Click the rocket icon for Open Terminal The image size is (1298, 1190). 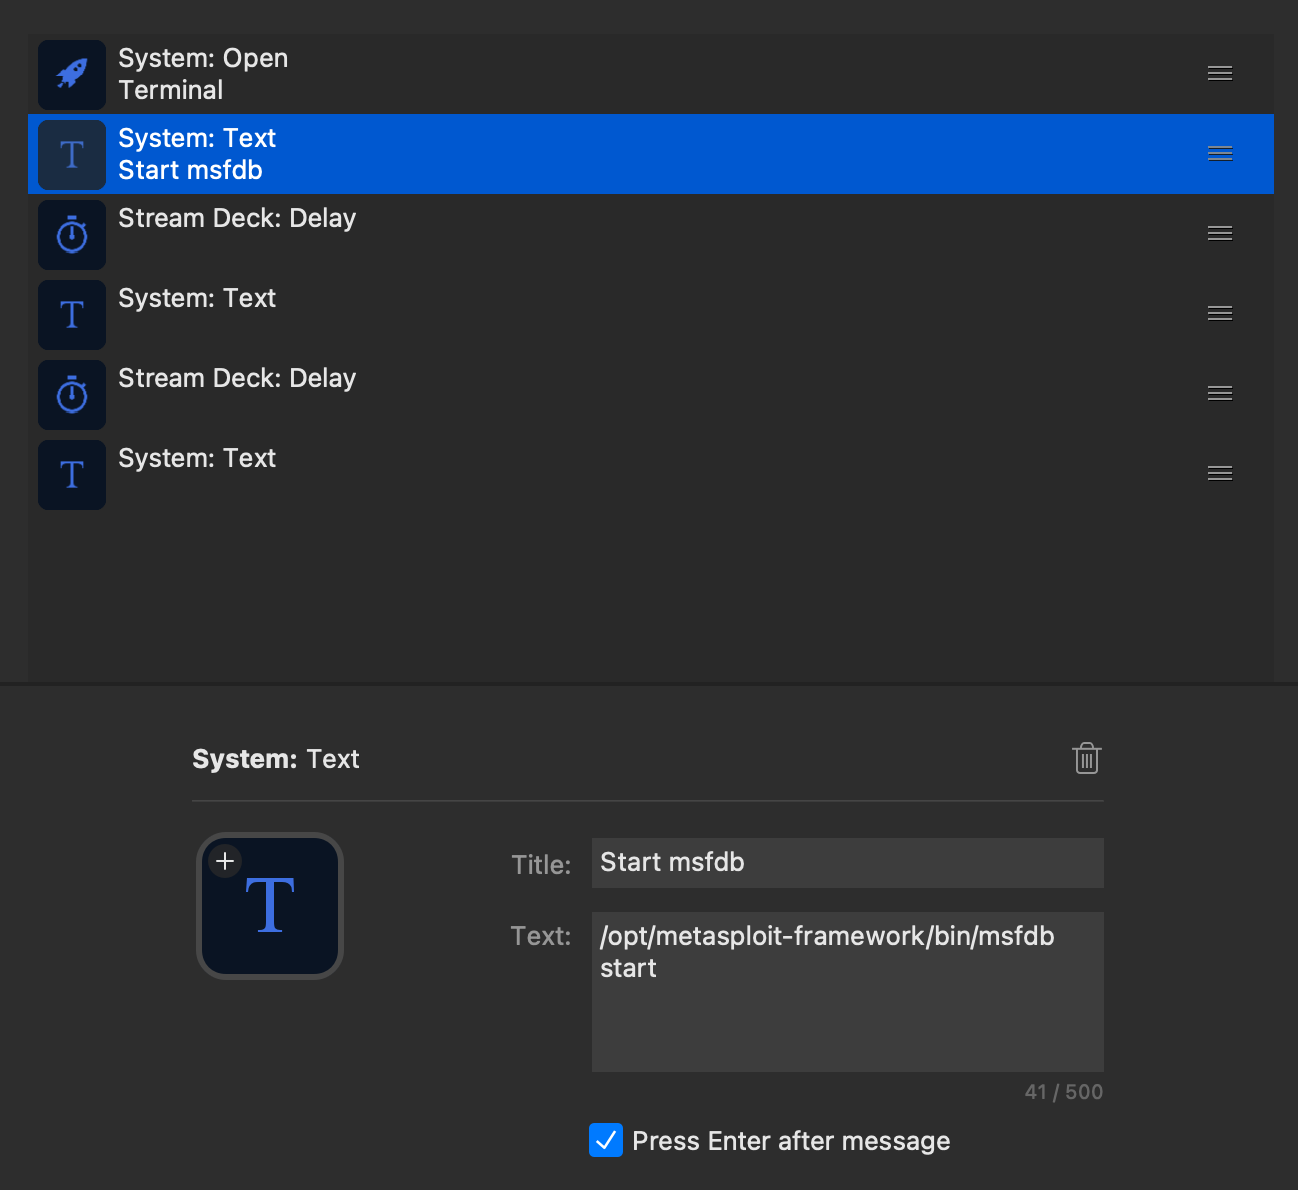click(72, 75)
